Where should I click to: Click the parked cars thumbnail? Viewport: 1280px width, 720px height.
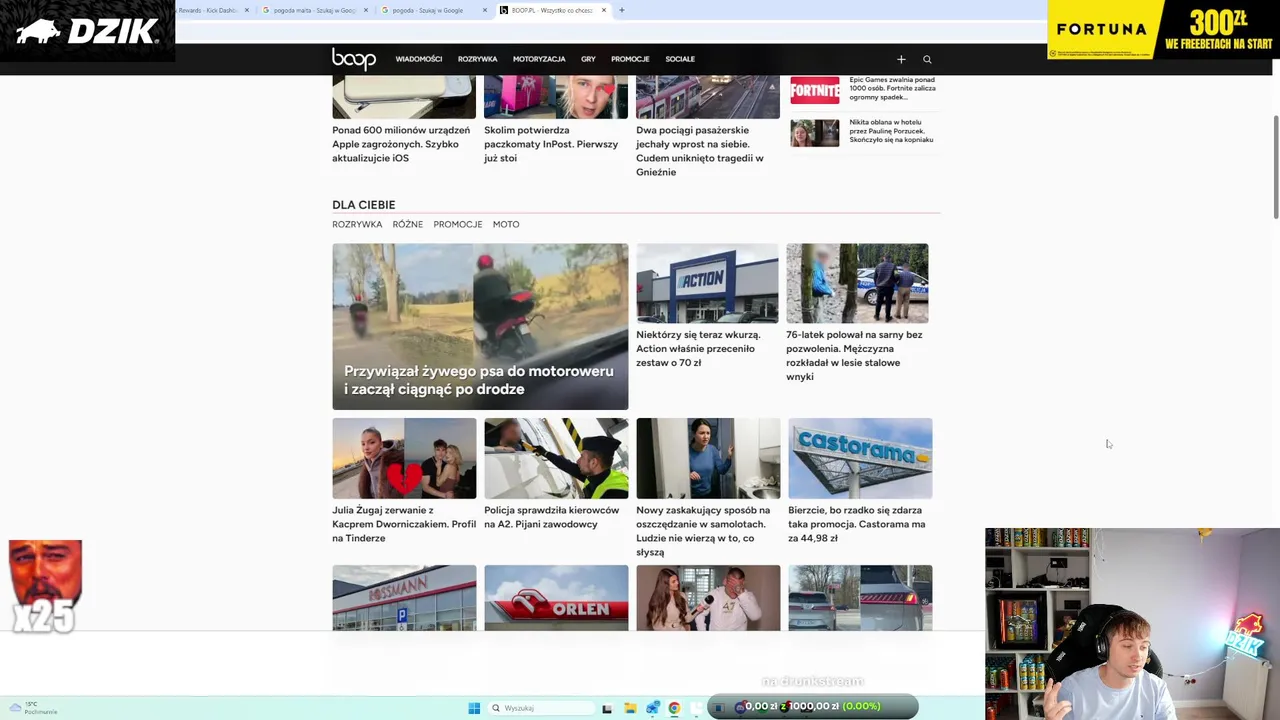click(x=860, y=598)
